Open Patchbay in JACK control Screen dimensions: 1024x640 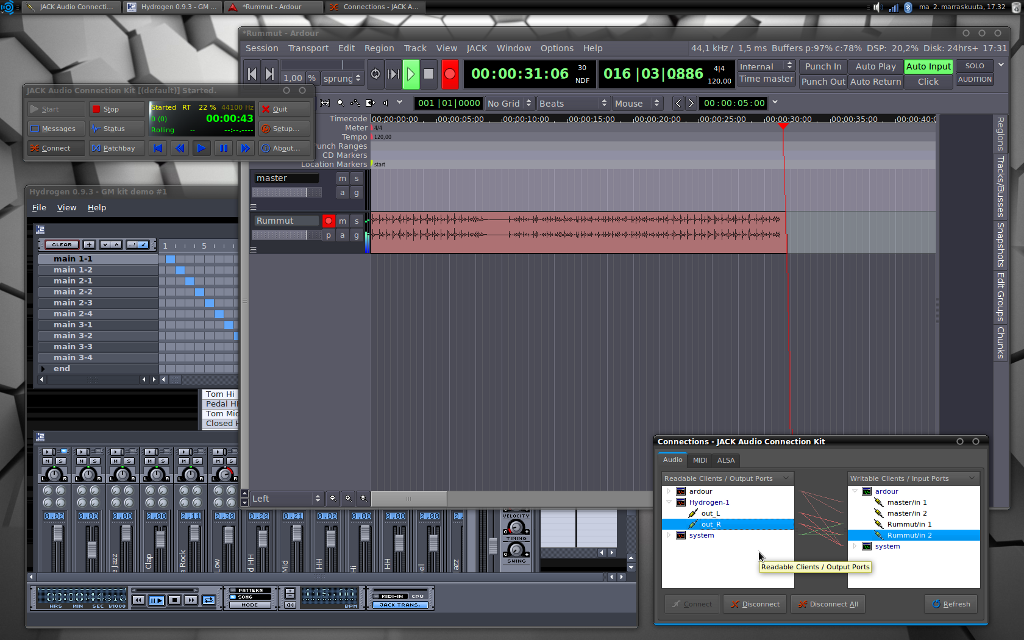point(116,148)
